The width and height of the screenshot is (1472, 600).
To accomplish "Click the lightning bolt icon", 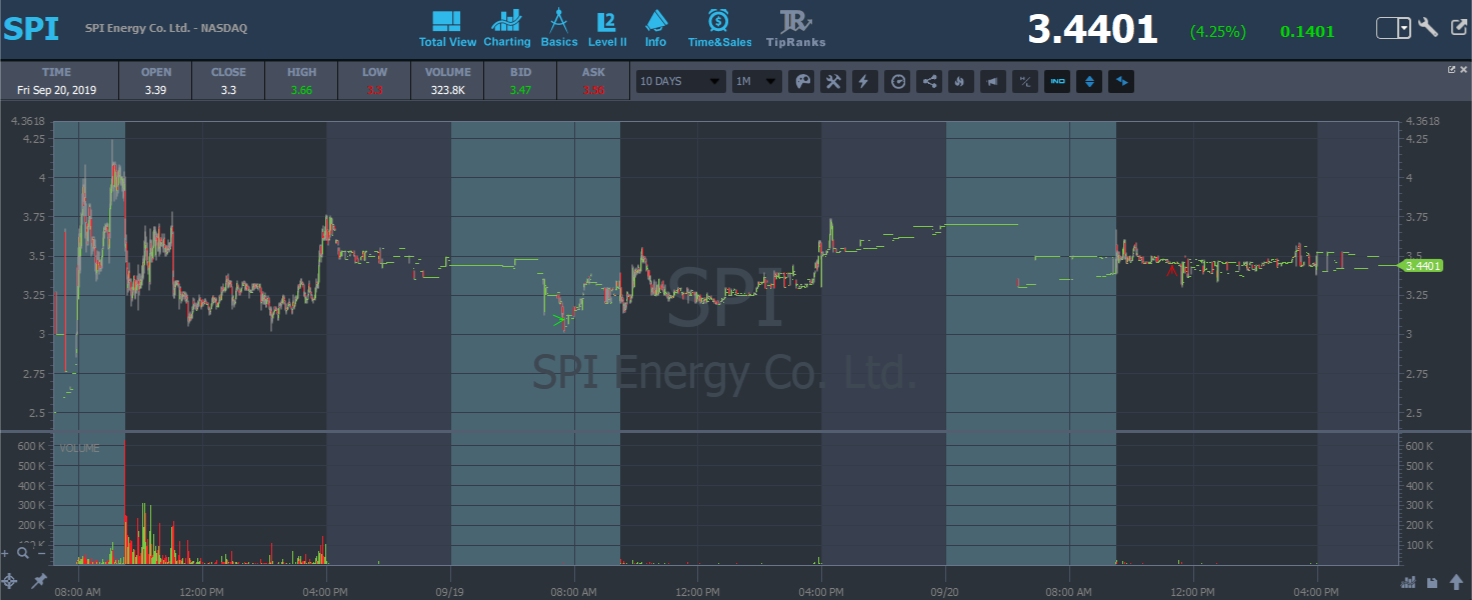I will 865,82.
